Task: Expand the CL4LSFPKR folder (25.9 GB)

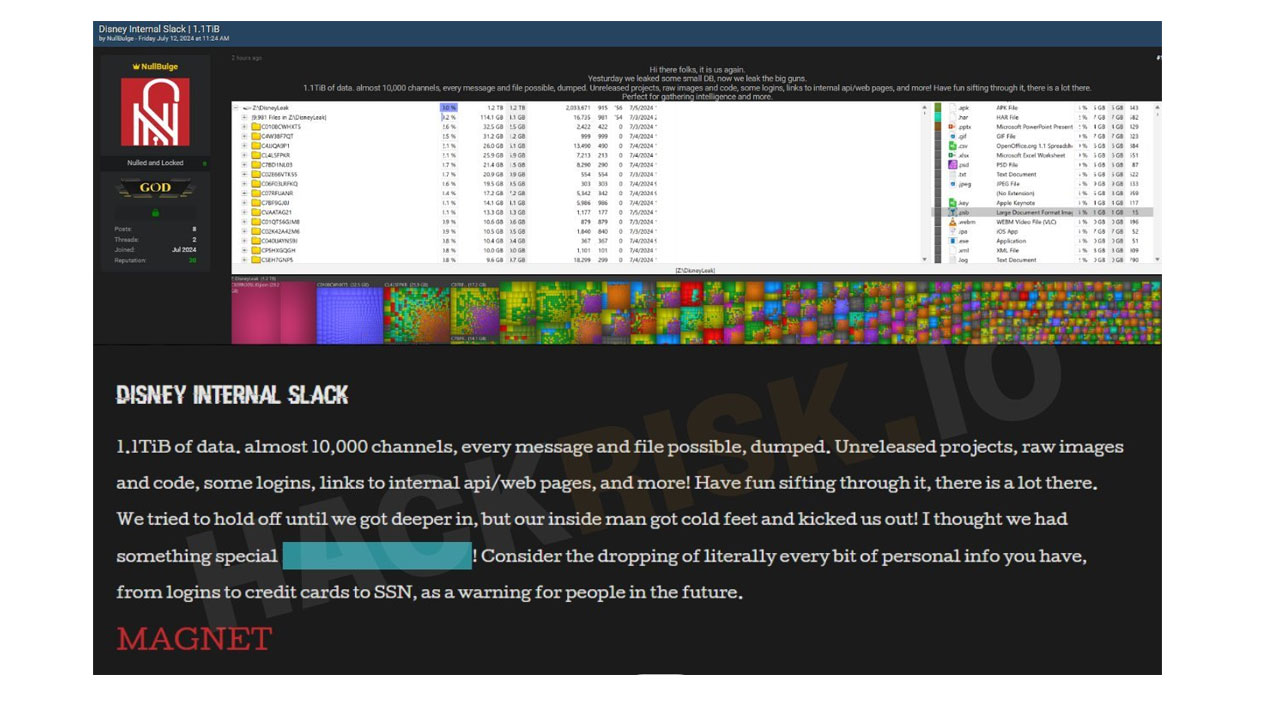Action: [x=244, y=155]
